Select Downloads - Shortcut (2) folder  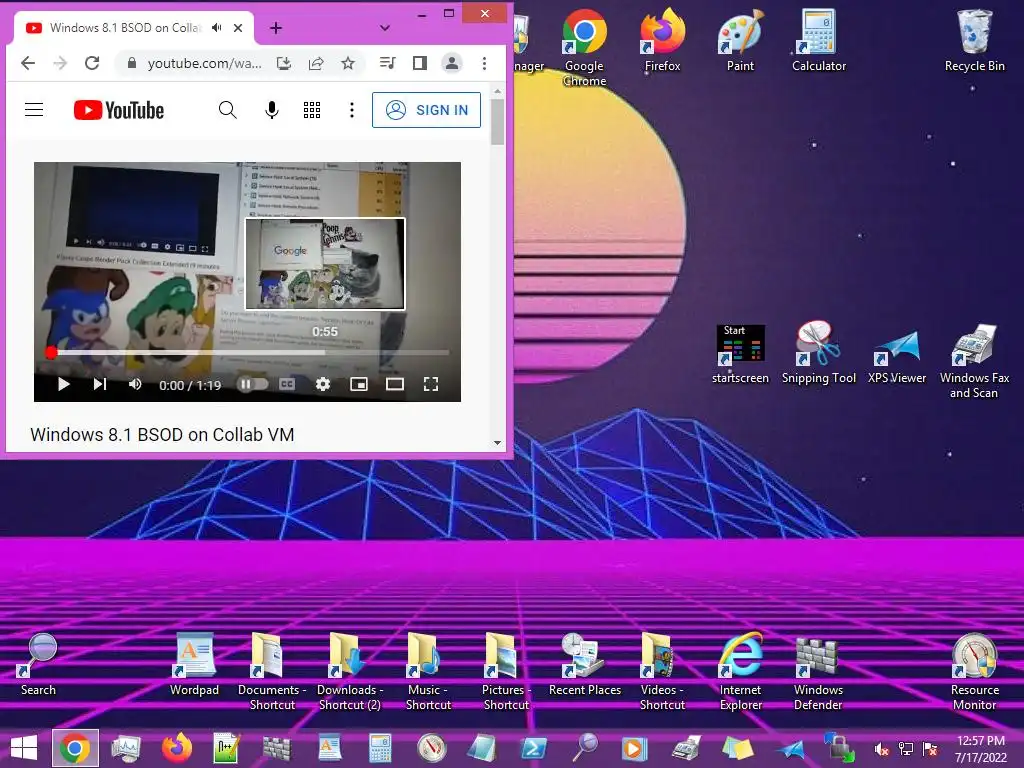click(349, 672)
